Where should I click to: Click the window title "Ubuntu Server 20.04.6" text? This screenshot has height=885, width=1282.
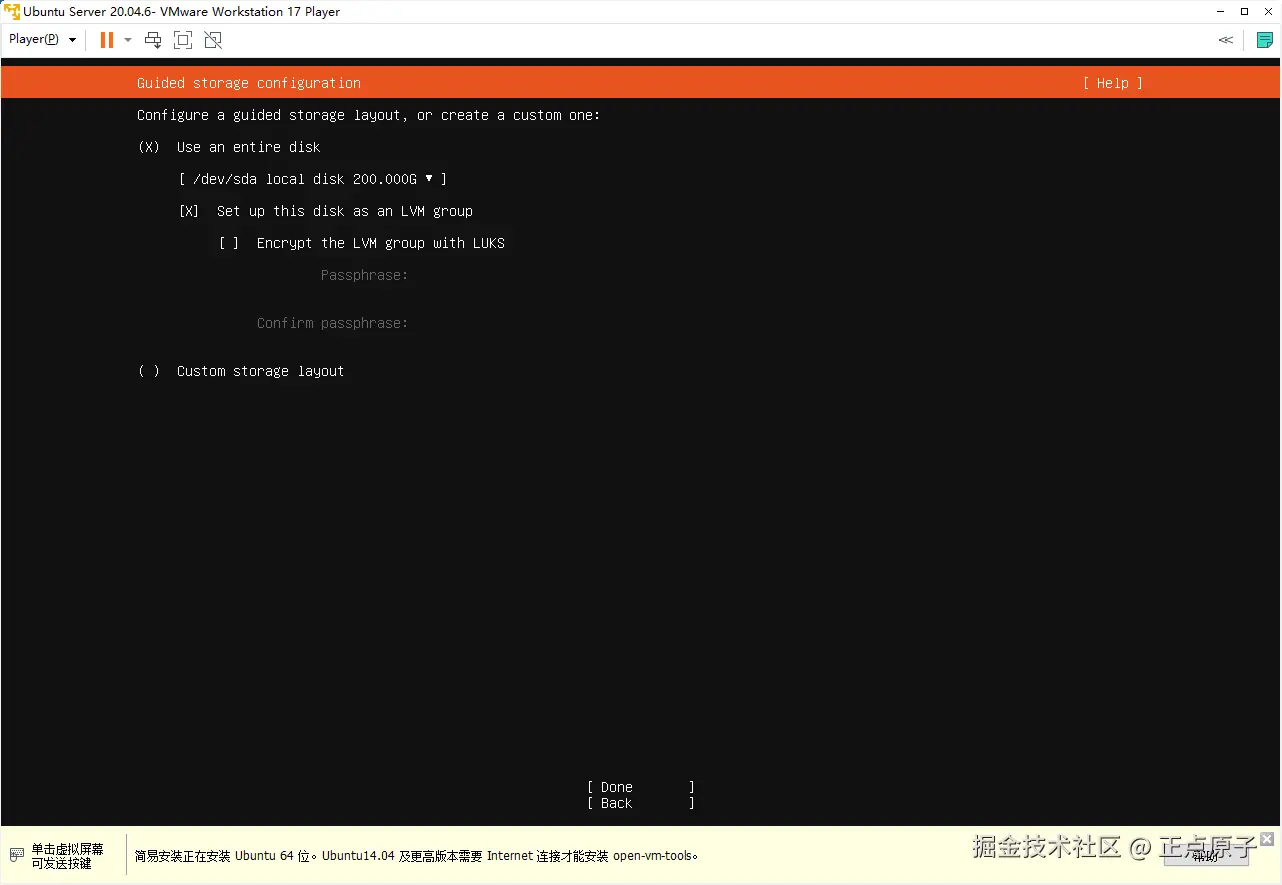pos(181,12)
